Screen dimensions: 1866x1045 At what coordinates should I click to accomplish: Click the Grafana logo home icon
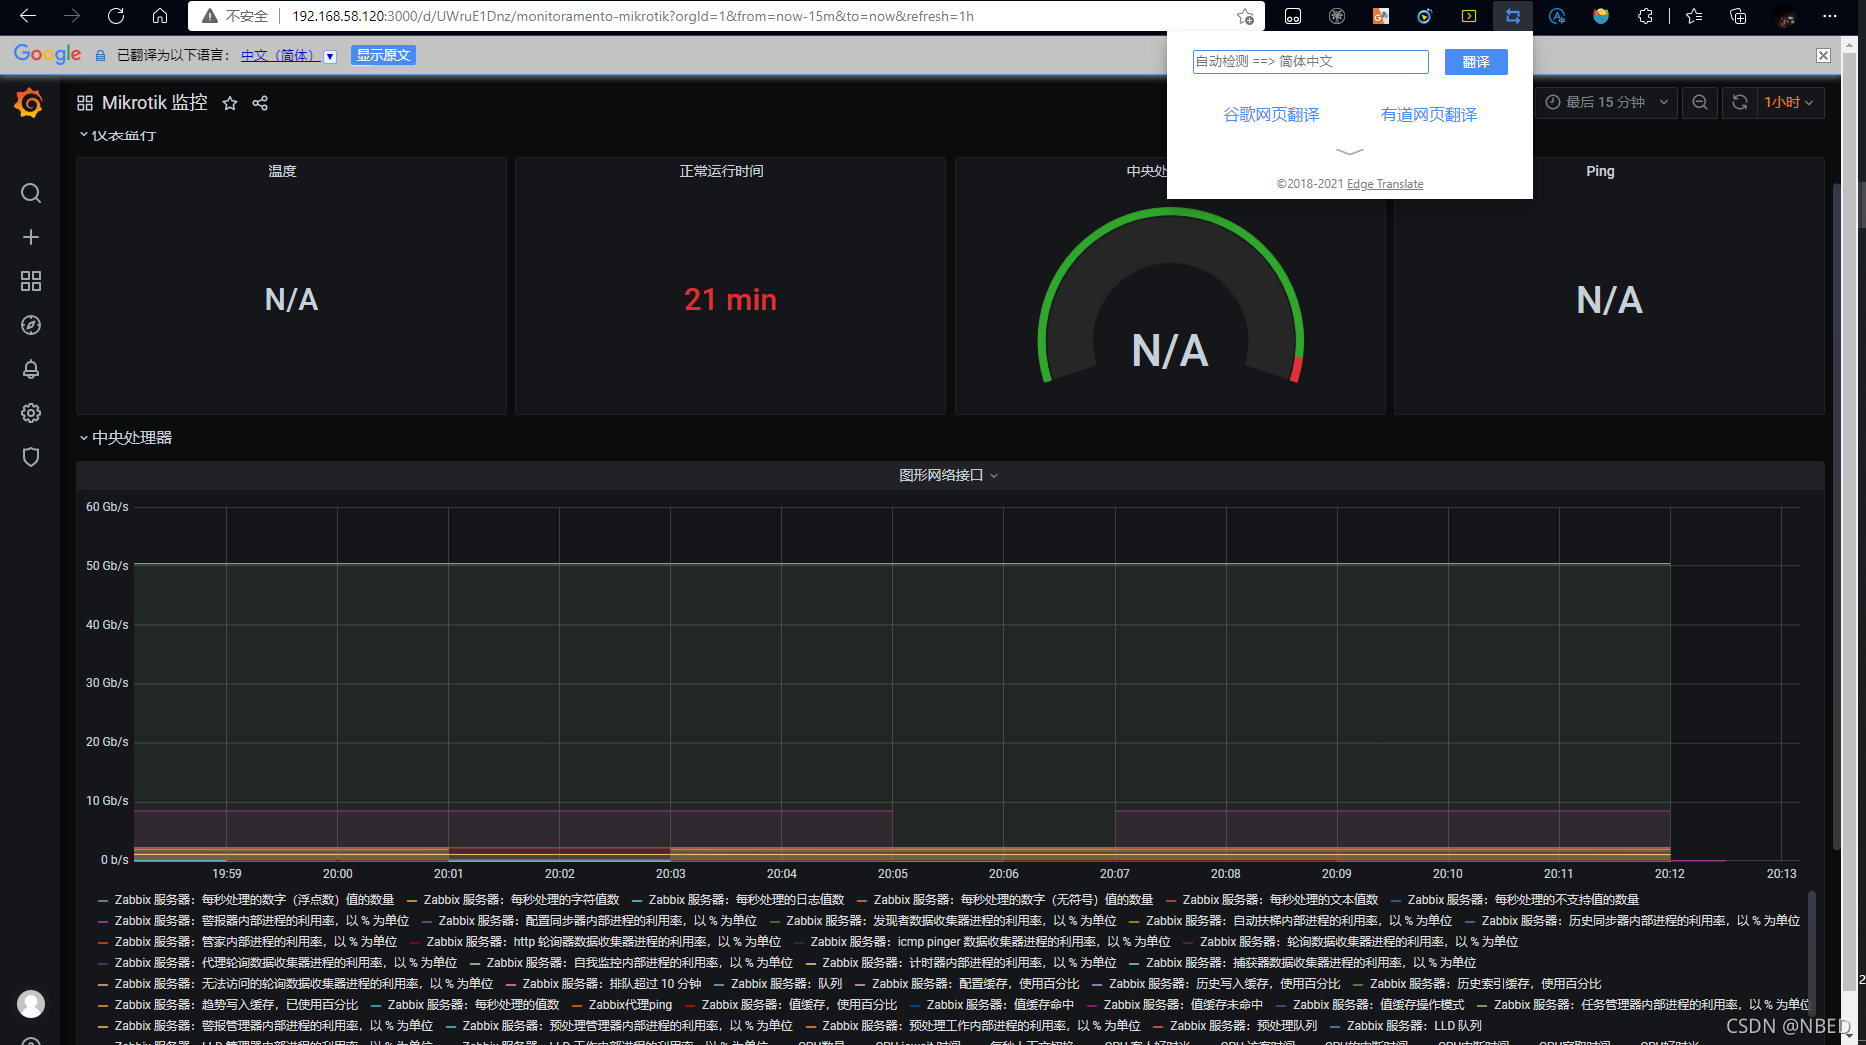point(29,102)
